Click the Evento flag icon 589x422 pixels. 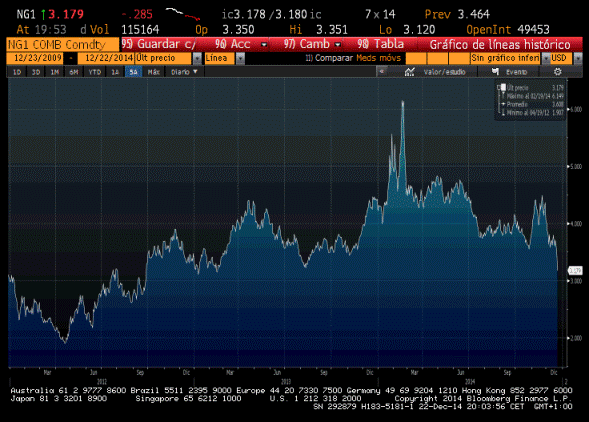pos(495,71)
